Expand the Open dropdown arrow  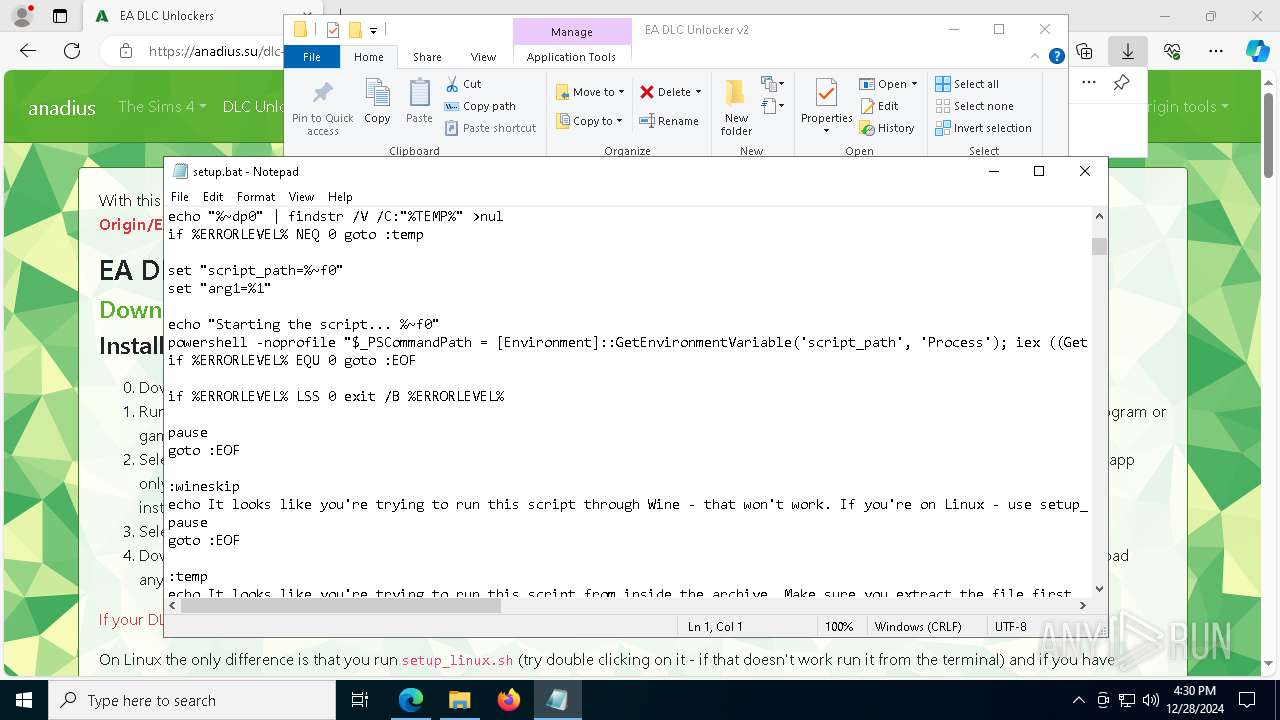[x=914, y=84]
